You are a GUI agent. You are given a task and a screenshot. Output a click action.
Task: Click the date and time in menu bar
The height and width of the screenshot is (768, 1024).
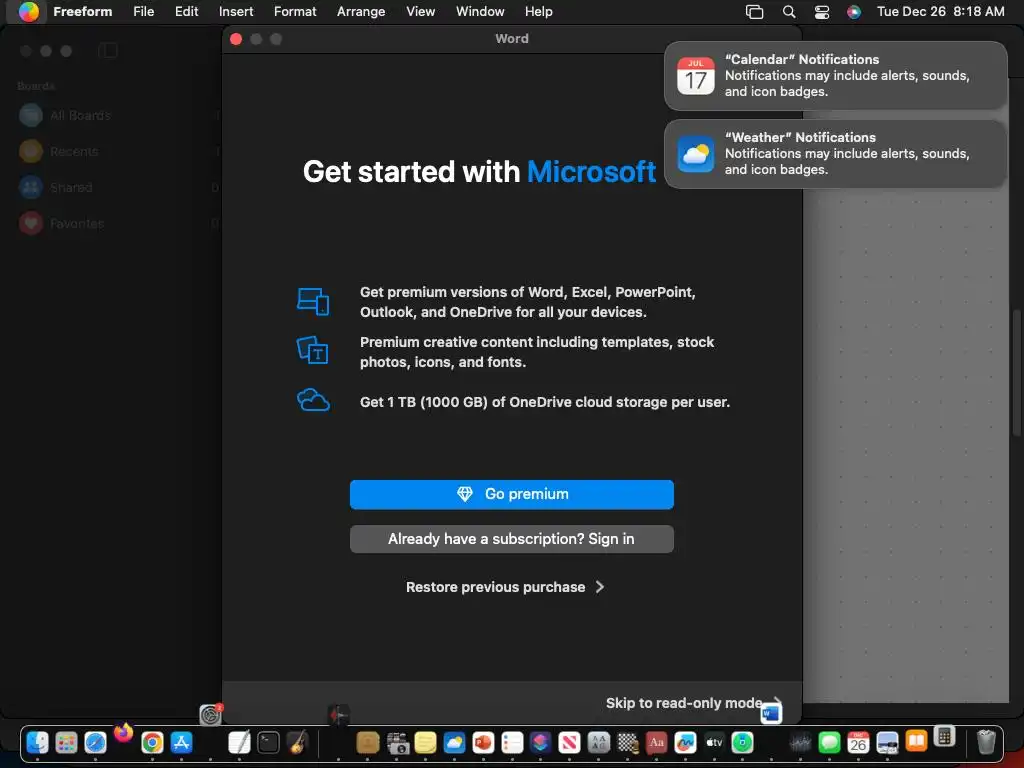(940, 12)
